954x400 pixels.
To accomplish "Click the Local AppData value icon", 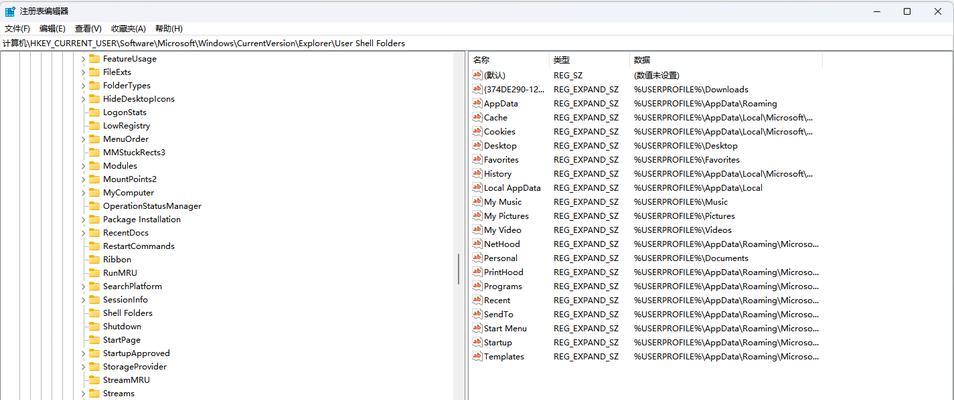I will pyautogui.click(x=477, y=188).
